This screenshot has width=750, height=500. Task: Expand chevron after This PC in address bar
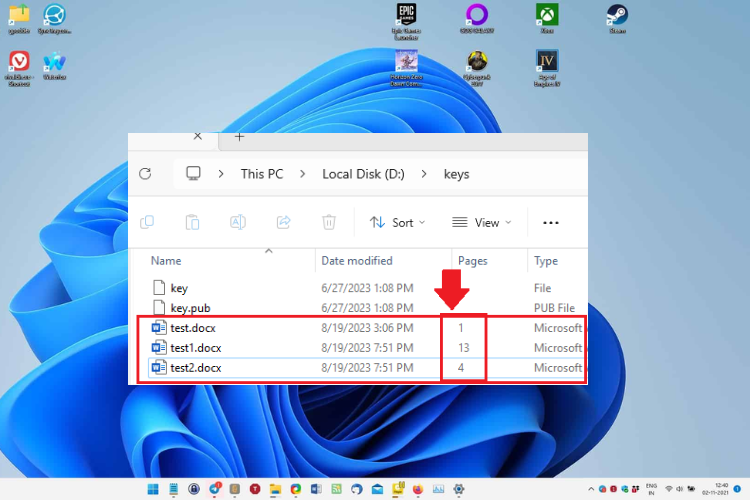pyautogui.click(x=302, y=174)
